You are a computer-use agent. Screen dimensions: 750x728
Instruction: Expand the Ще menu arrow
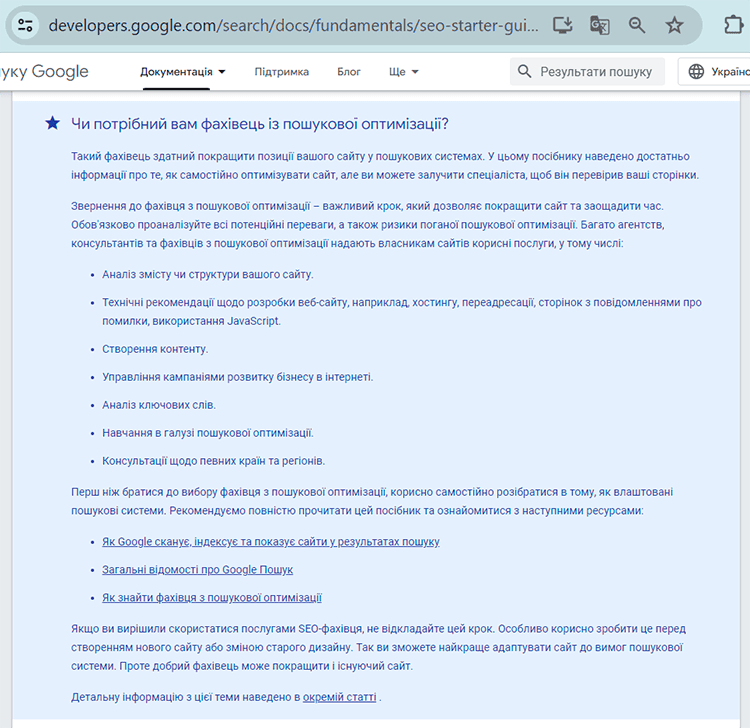pos(415,72)
